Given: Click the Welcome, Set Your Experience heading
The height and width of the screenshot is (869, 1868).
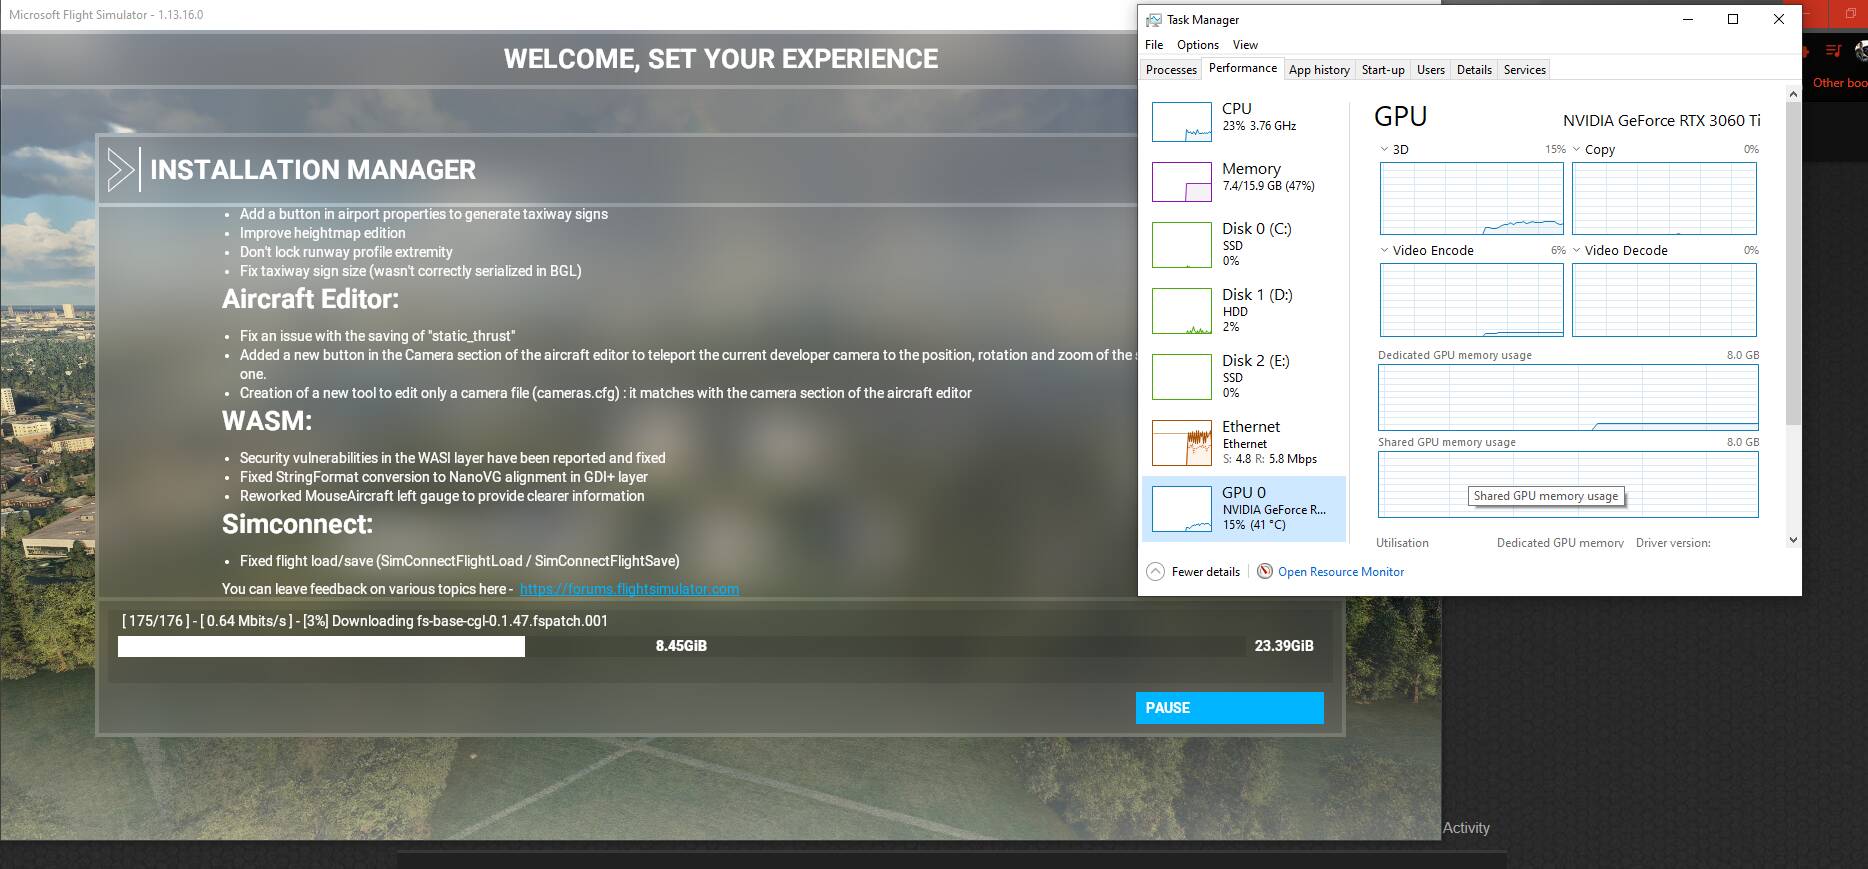Looking at the screenshot, I should tap(720, 59).
